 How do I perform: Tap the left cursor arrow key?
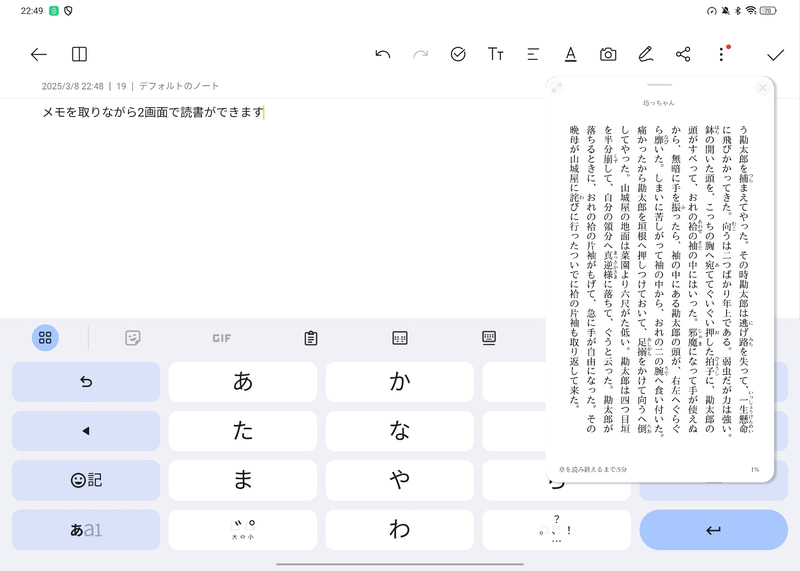[86, 431]
